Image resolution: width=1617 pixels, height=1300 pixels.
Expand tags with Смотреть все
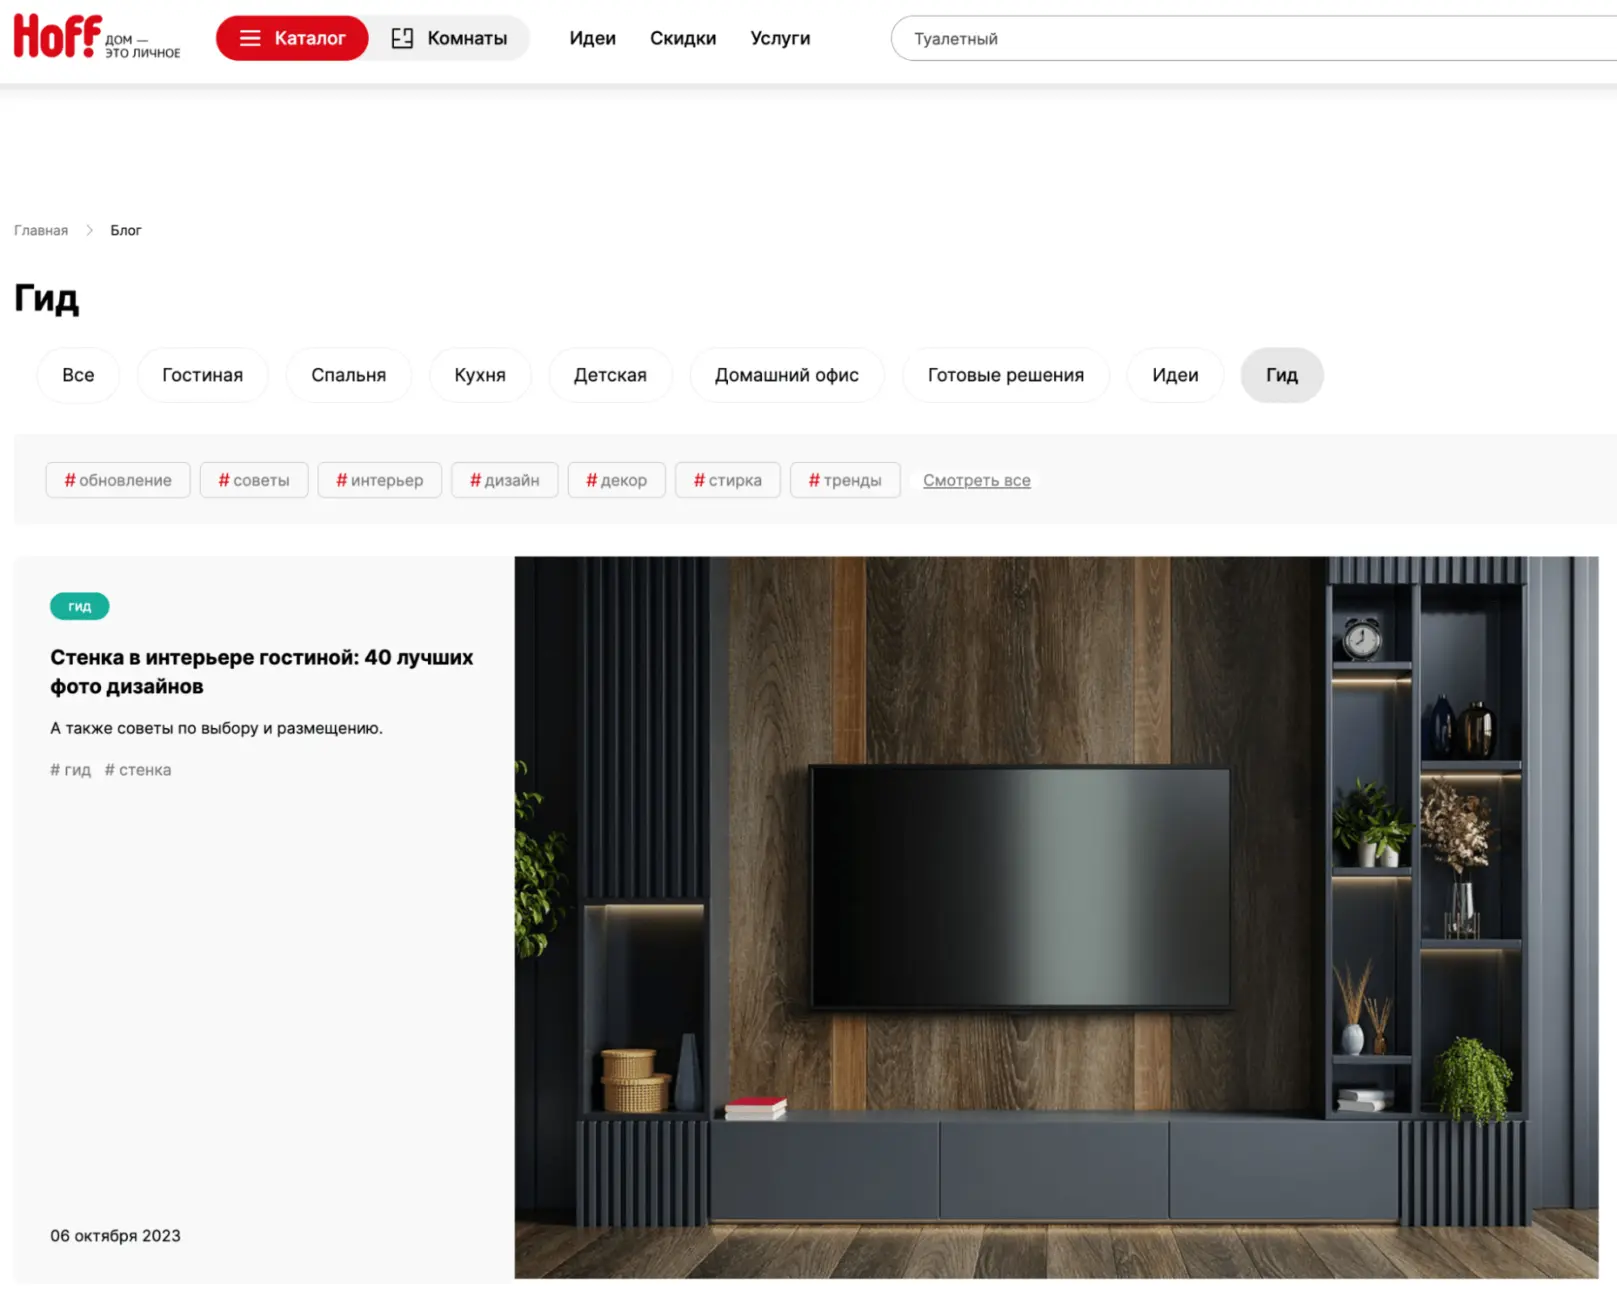[x=976, y=480]
